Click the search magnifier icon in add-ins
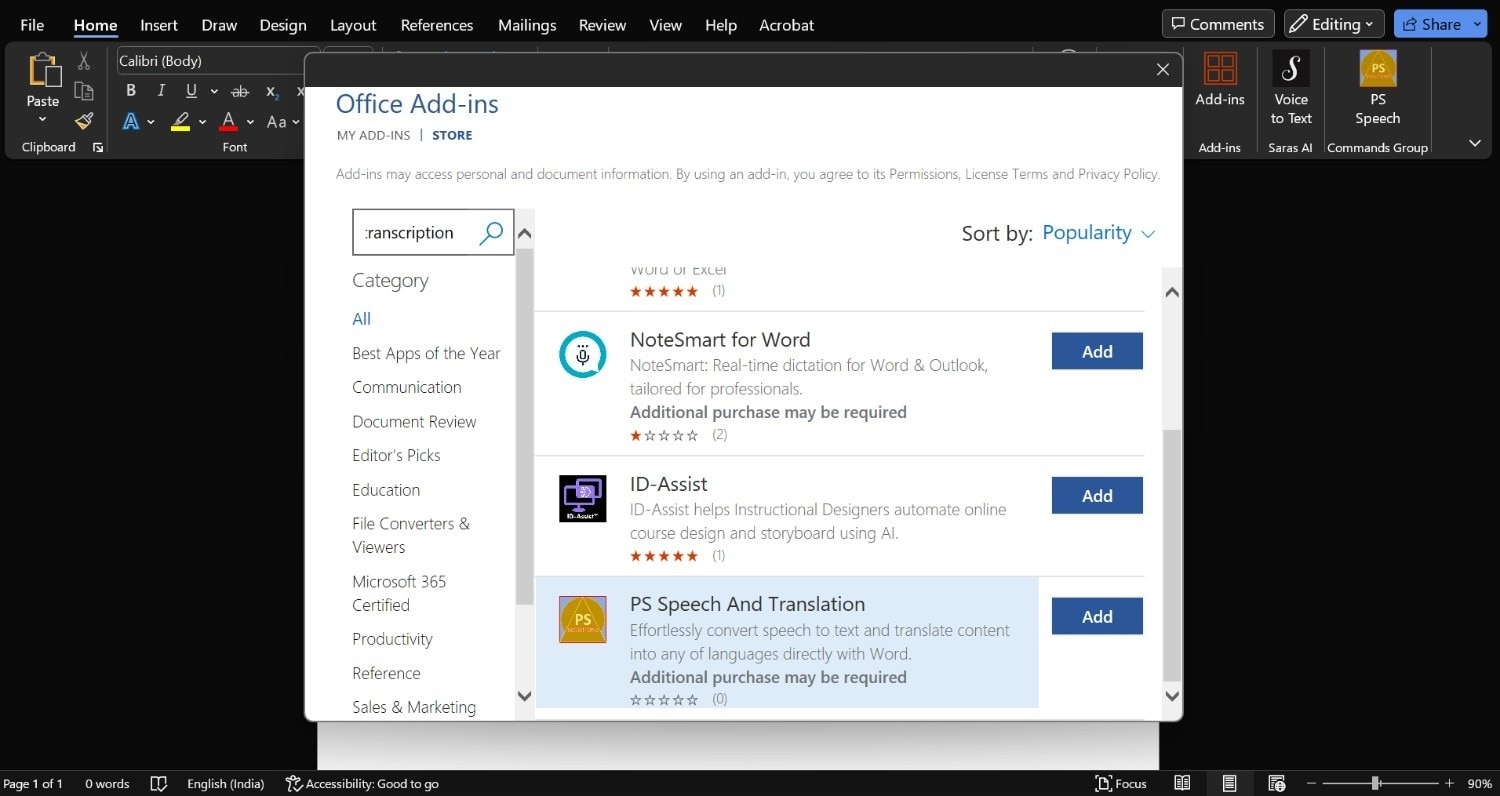Screen dimensions: 1500x796 click(491, 233)
